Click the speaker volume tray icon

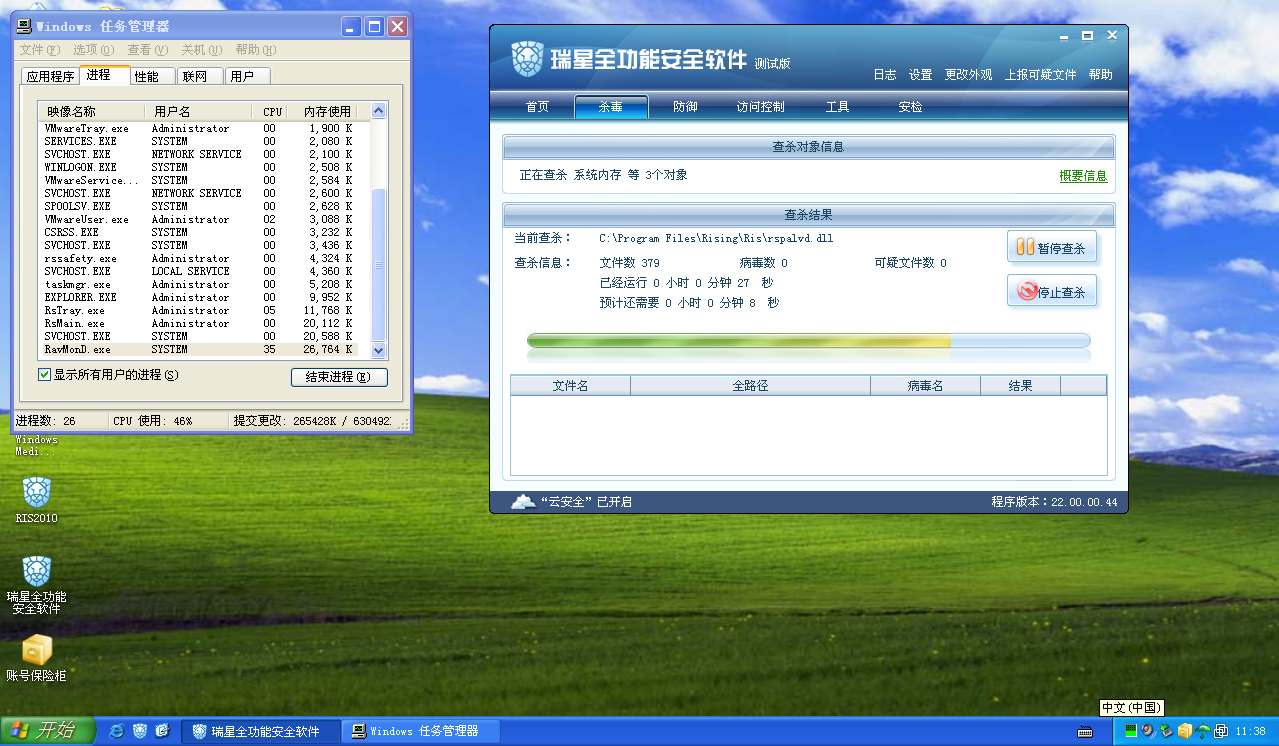pos(1149,731)
